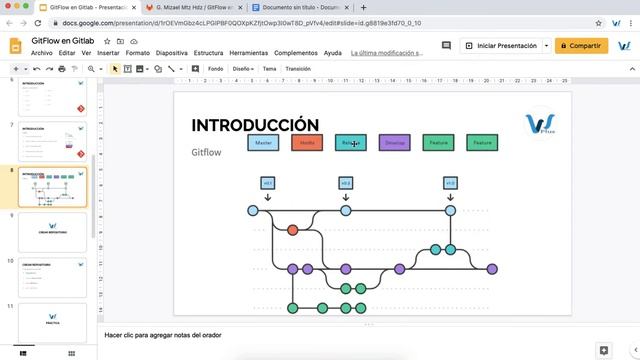Select the cursor select tool
640x360 pixels.
click(x=115, y=69)
